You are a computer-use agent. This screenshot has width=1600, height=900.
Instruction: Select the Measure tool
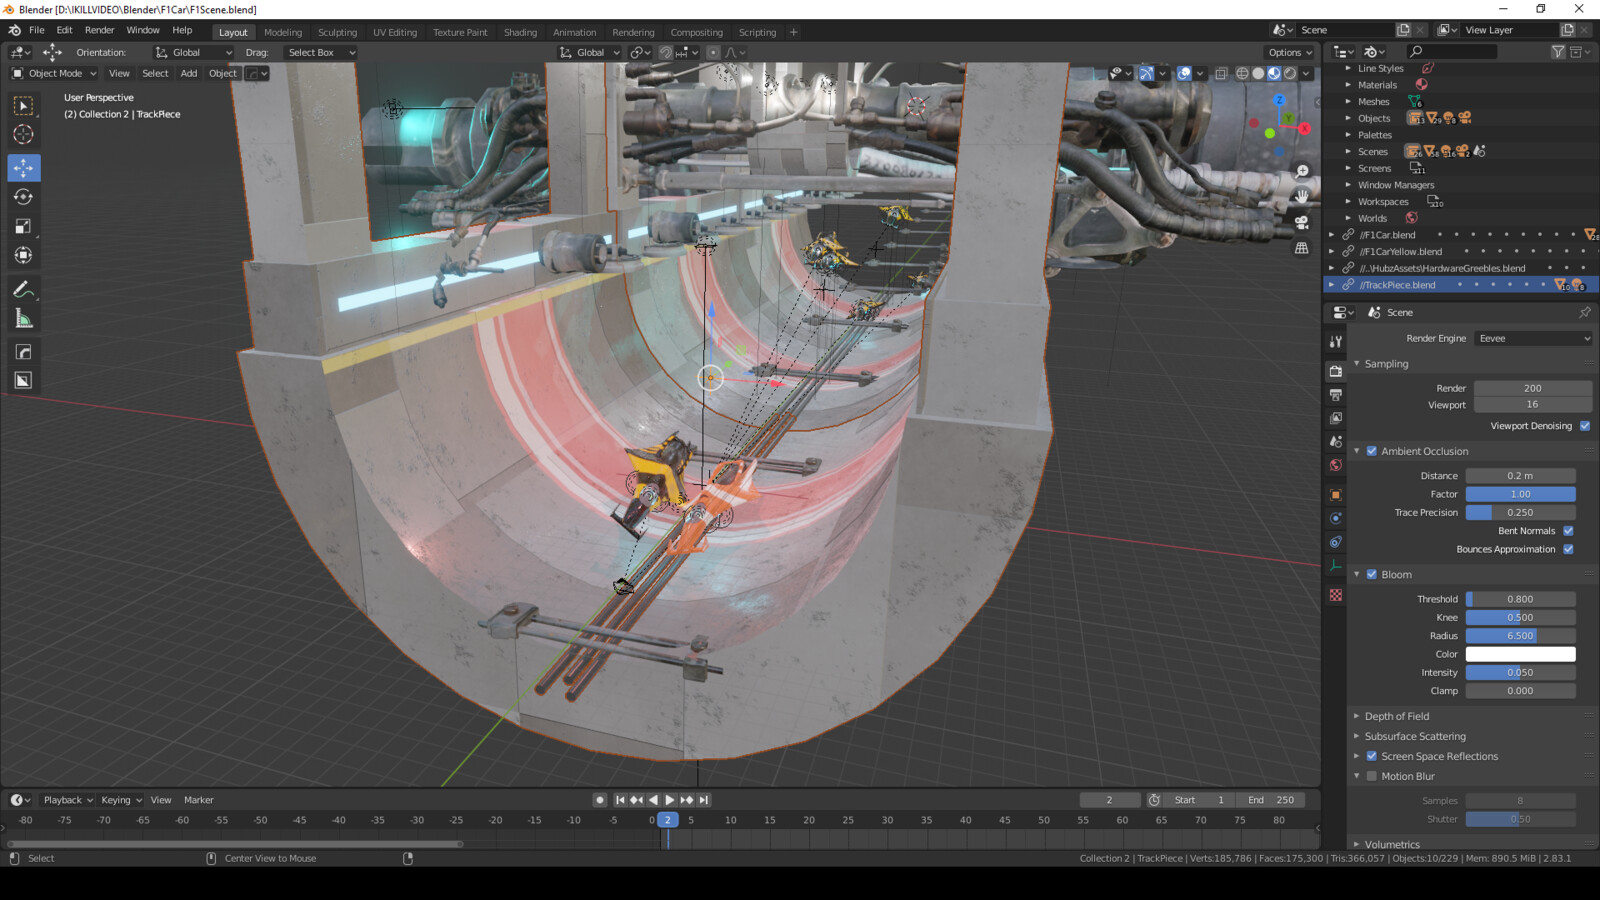(23, 319)
